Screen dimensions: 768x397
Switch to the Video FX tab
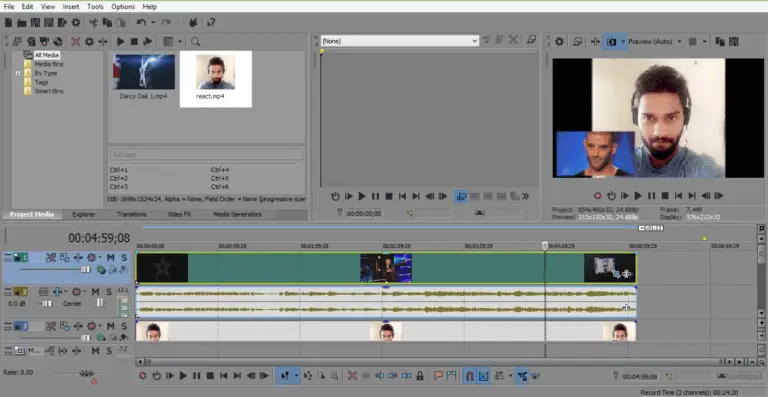pyautogui.click(x=179, y=214)
